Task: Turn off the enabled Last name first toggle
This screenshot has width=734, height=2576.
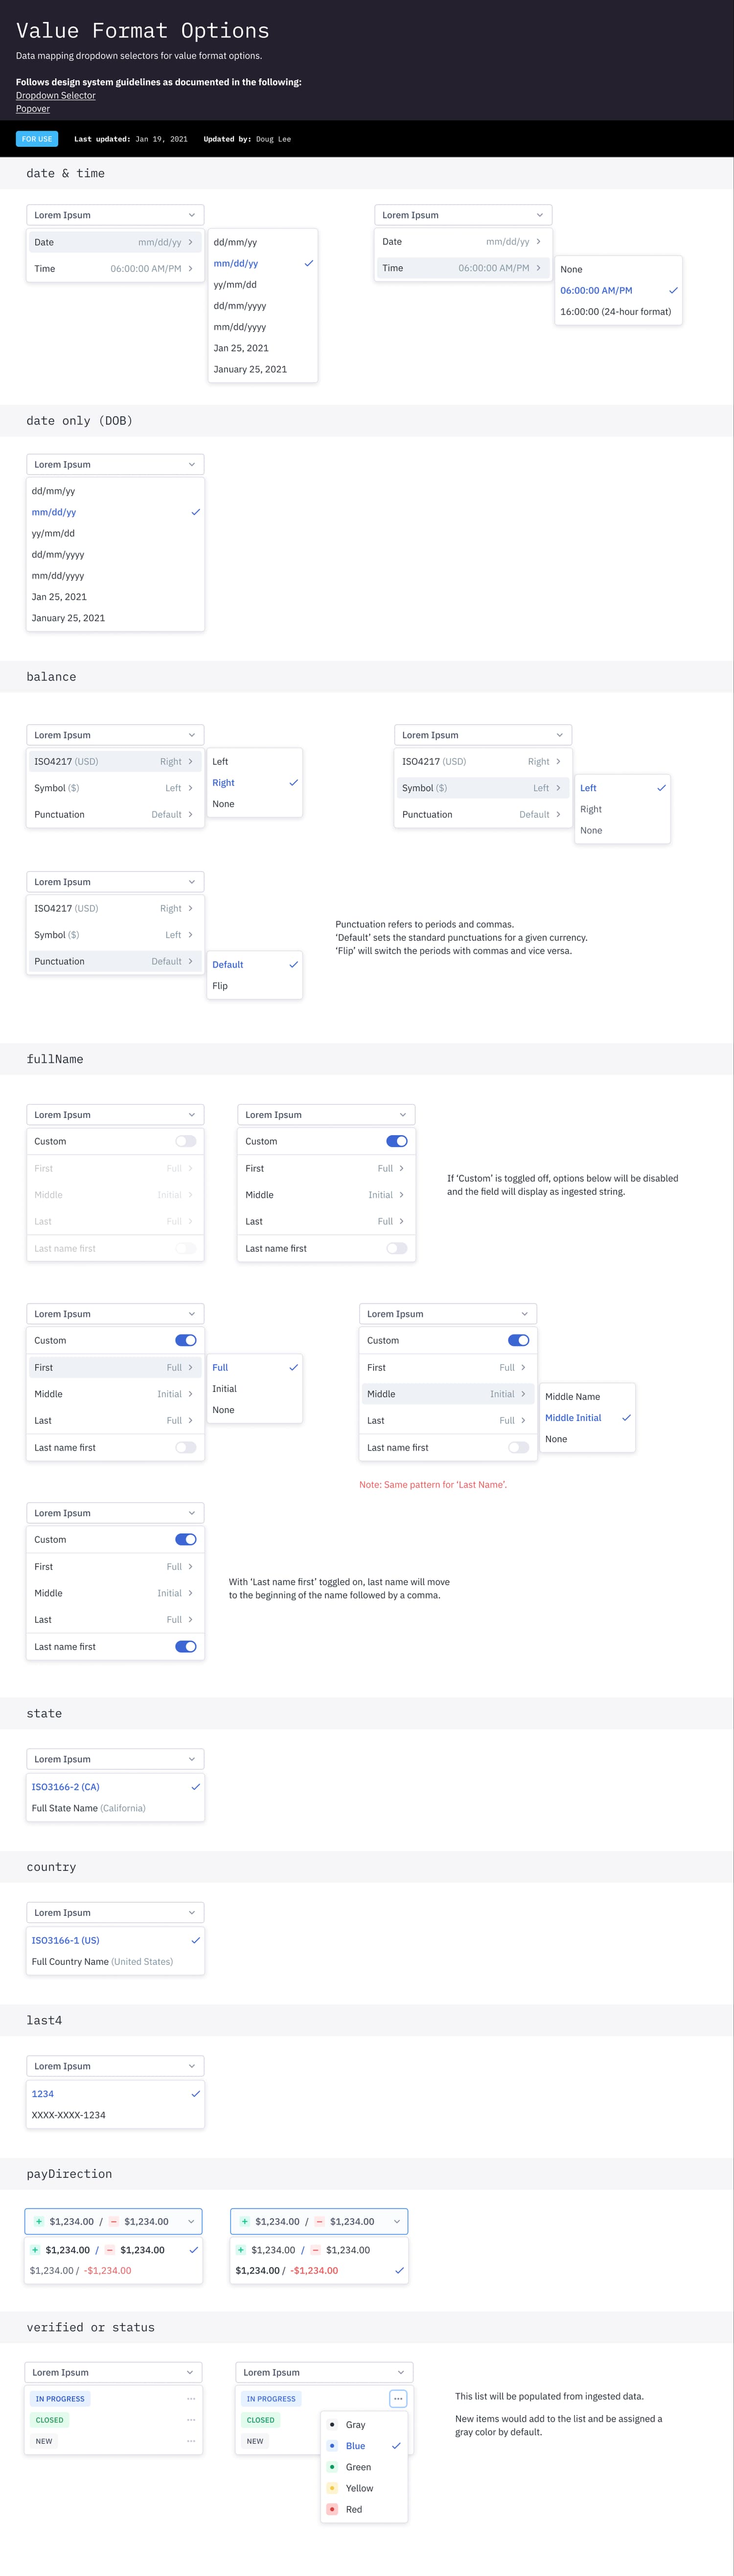Action: point(186,1646)
